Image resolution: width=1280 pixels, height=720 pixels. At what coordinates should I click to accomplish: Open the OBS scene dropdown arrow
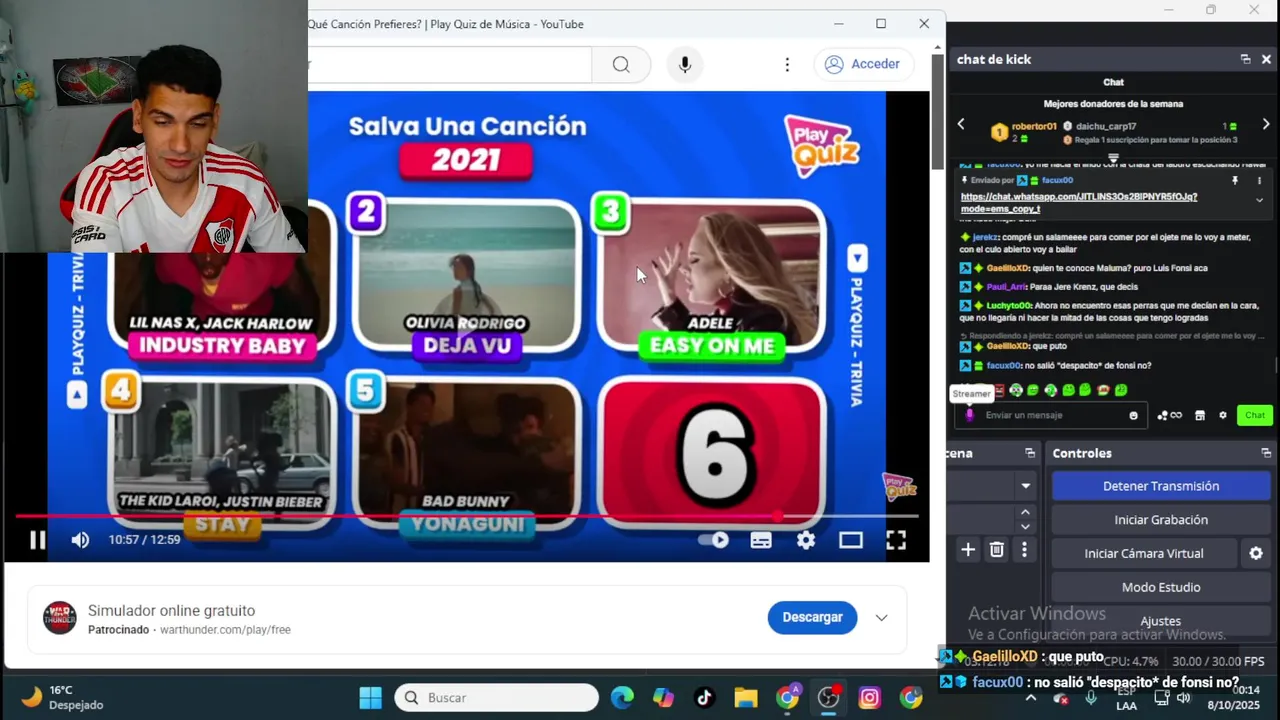1025,486
